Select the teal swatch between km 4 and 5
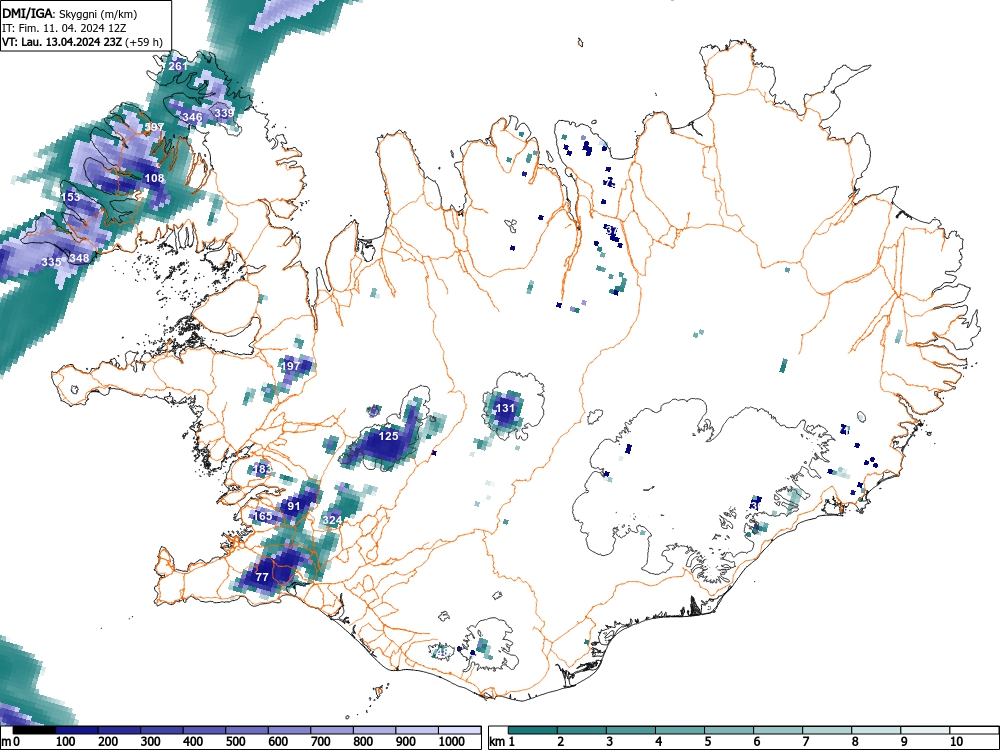Screen dimensions: 1000x750 point(680,730)
